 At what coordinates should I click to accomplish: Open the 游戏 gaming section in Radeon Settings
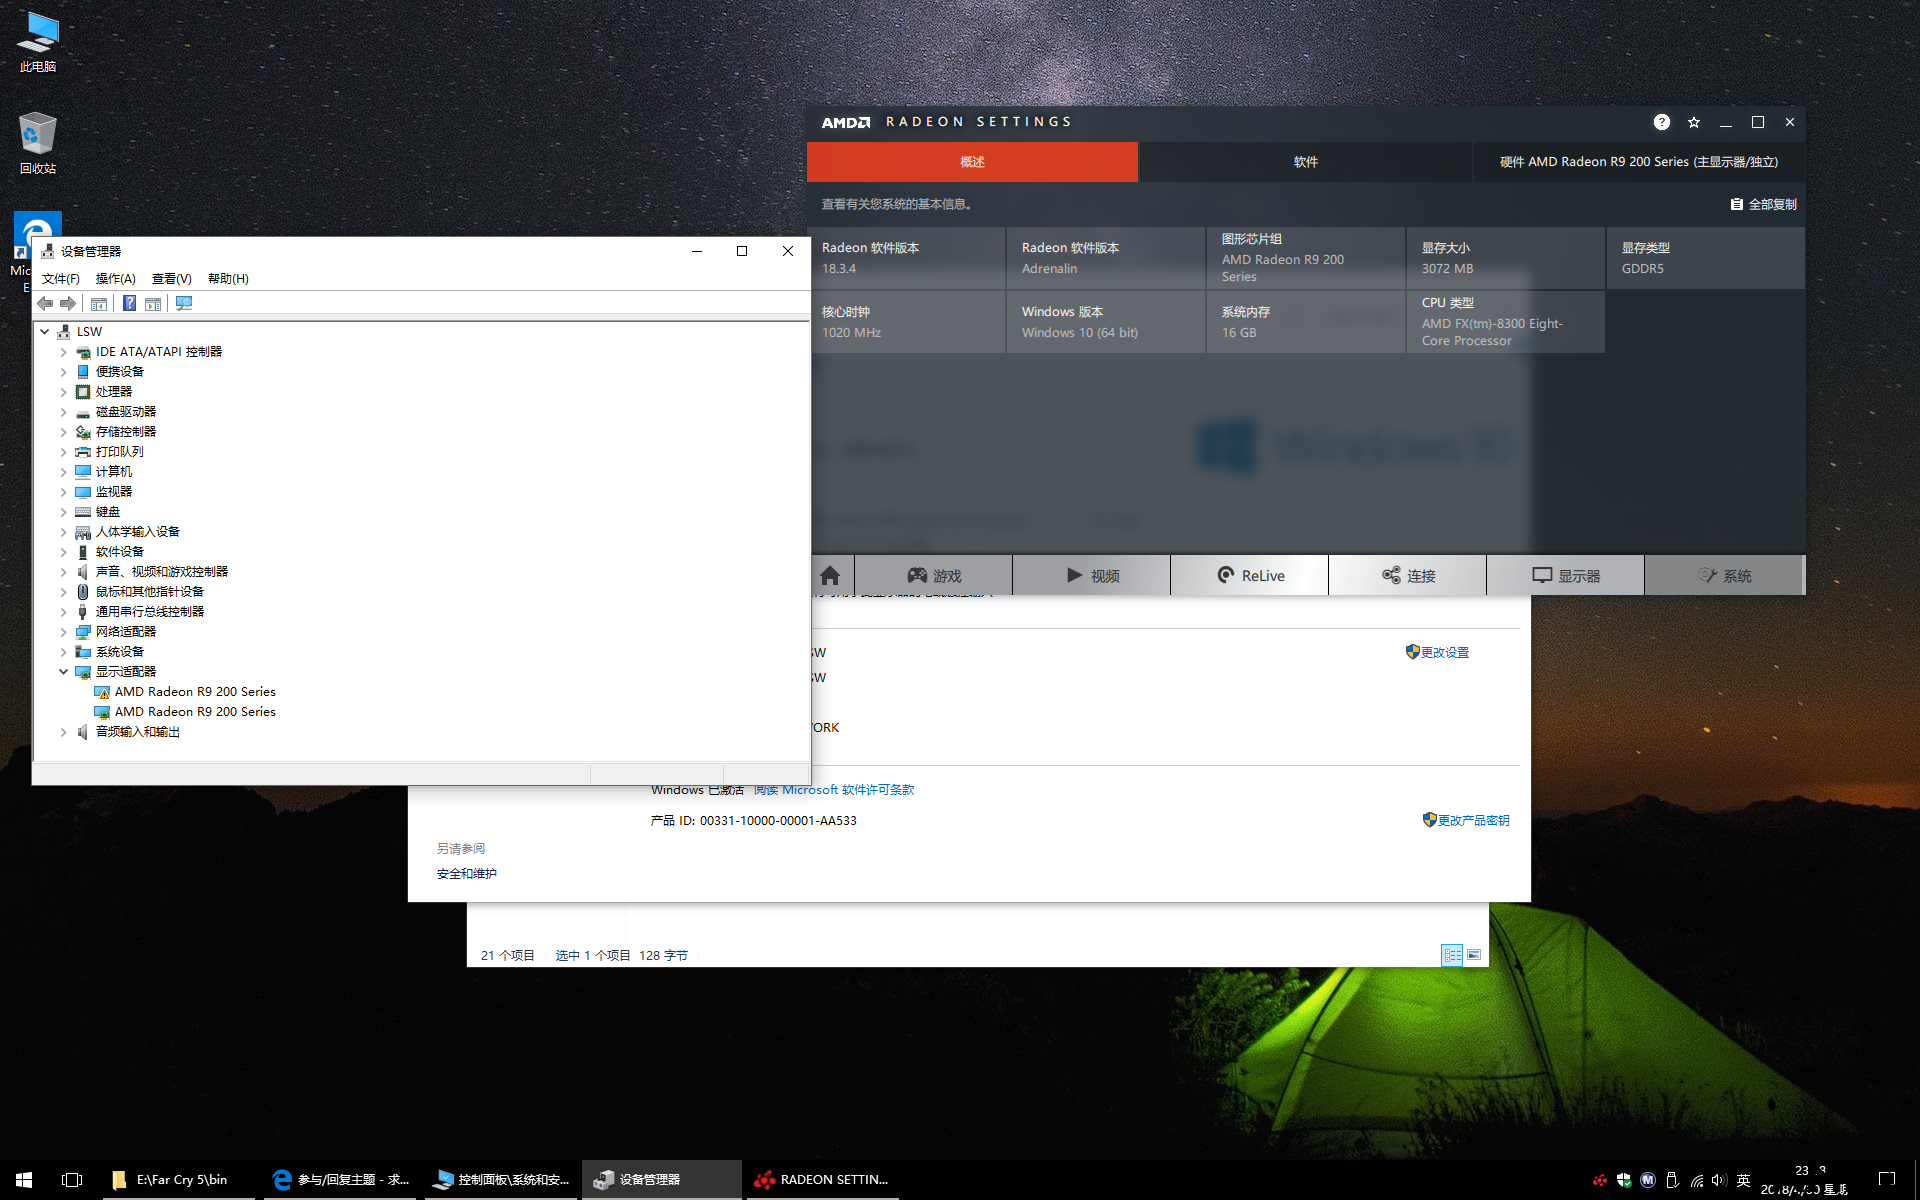pos(934,575)
